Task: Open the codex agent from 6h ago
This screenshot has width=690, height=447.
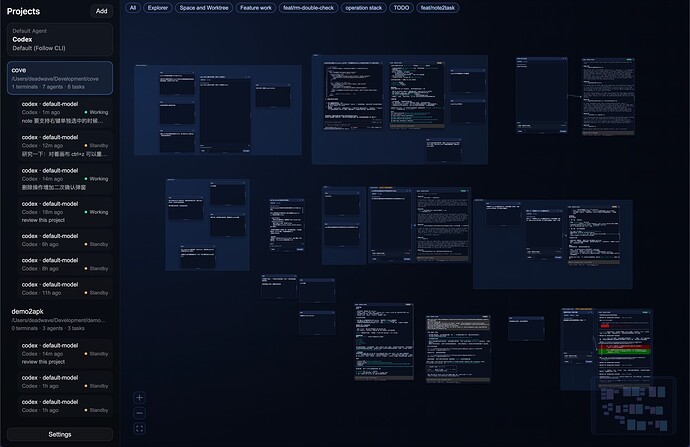Action: [x=65, y=240]
